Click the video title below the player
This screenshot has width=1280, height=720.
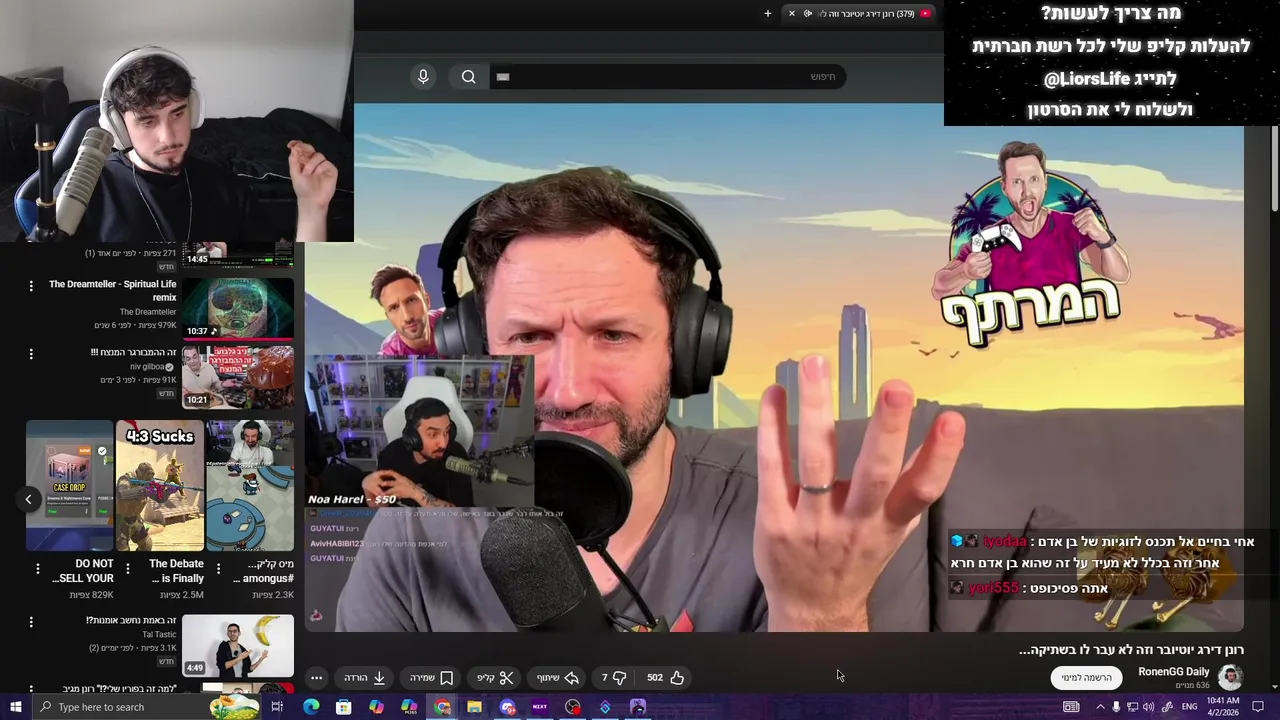click(1131, 650)
